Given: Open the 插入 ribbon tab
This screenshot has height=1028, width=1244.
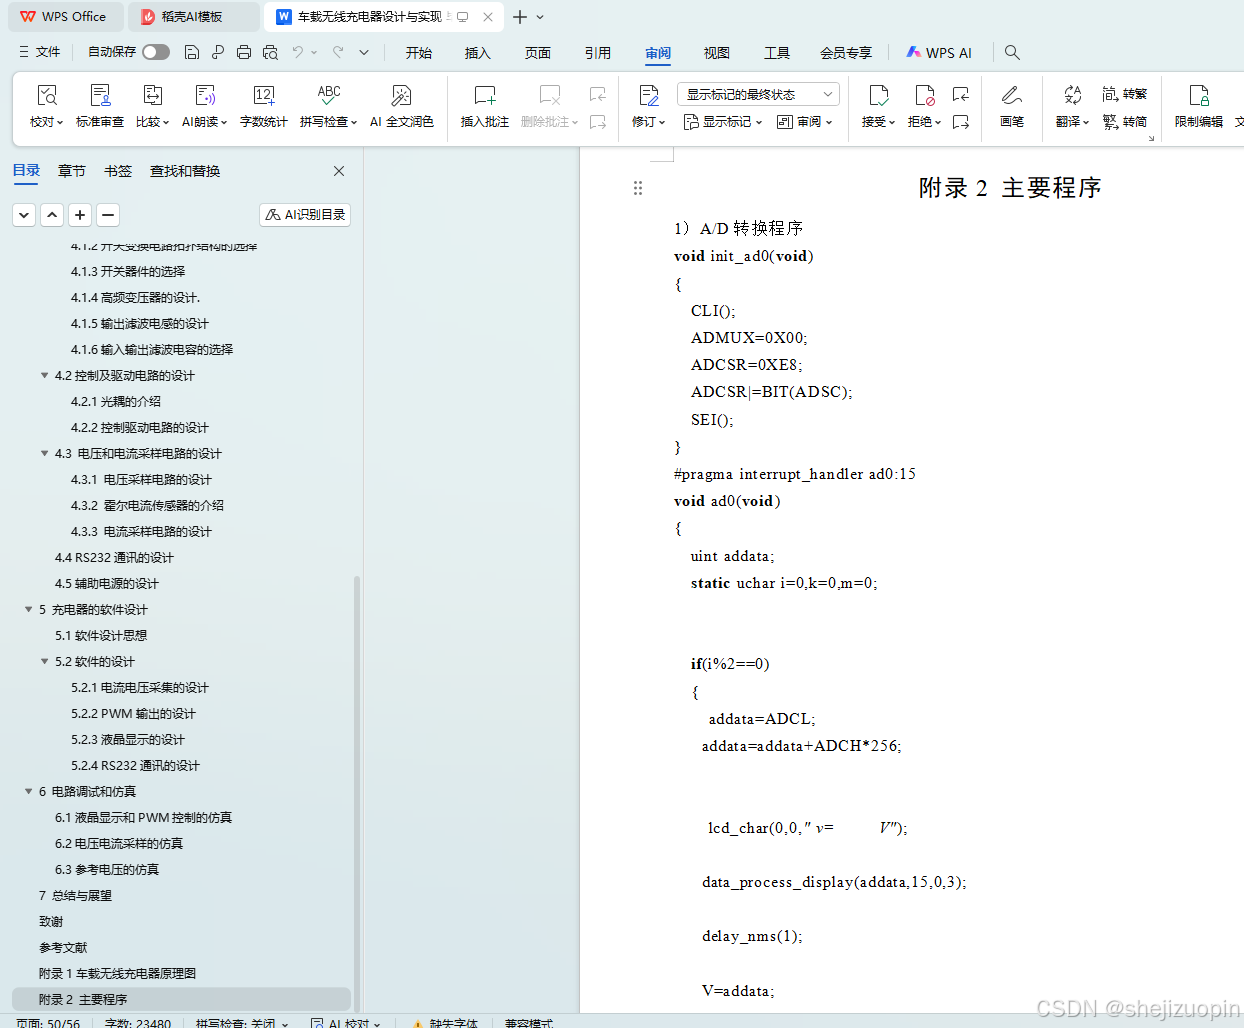Looking at the screenshot, I should click(477, 53).
